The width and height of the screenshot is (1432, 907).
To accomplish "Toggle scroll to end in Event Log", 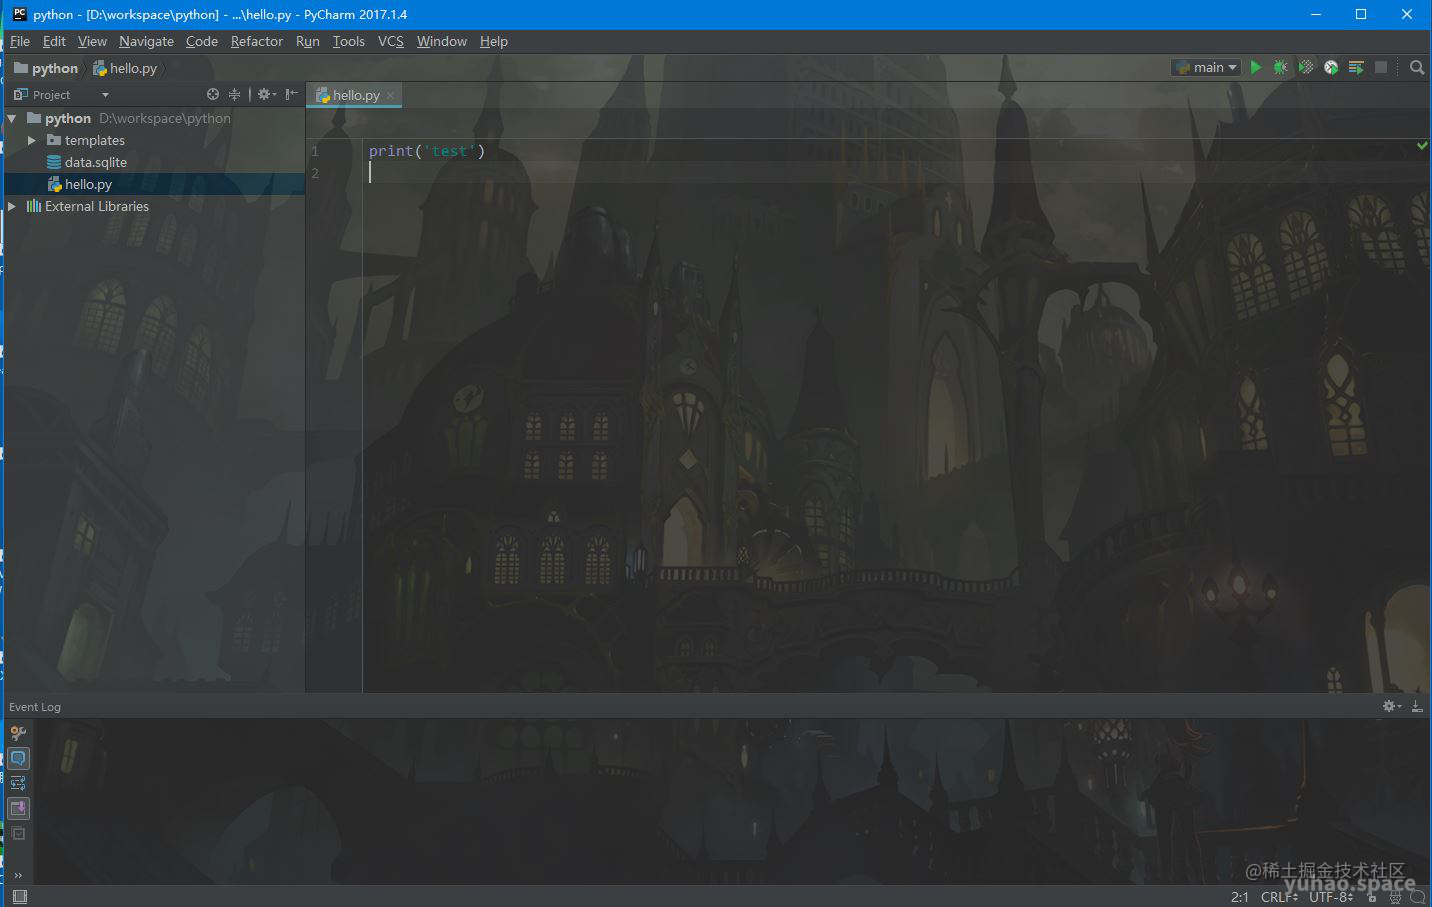I will click(18, 808).
